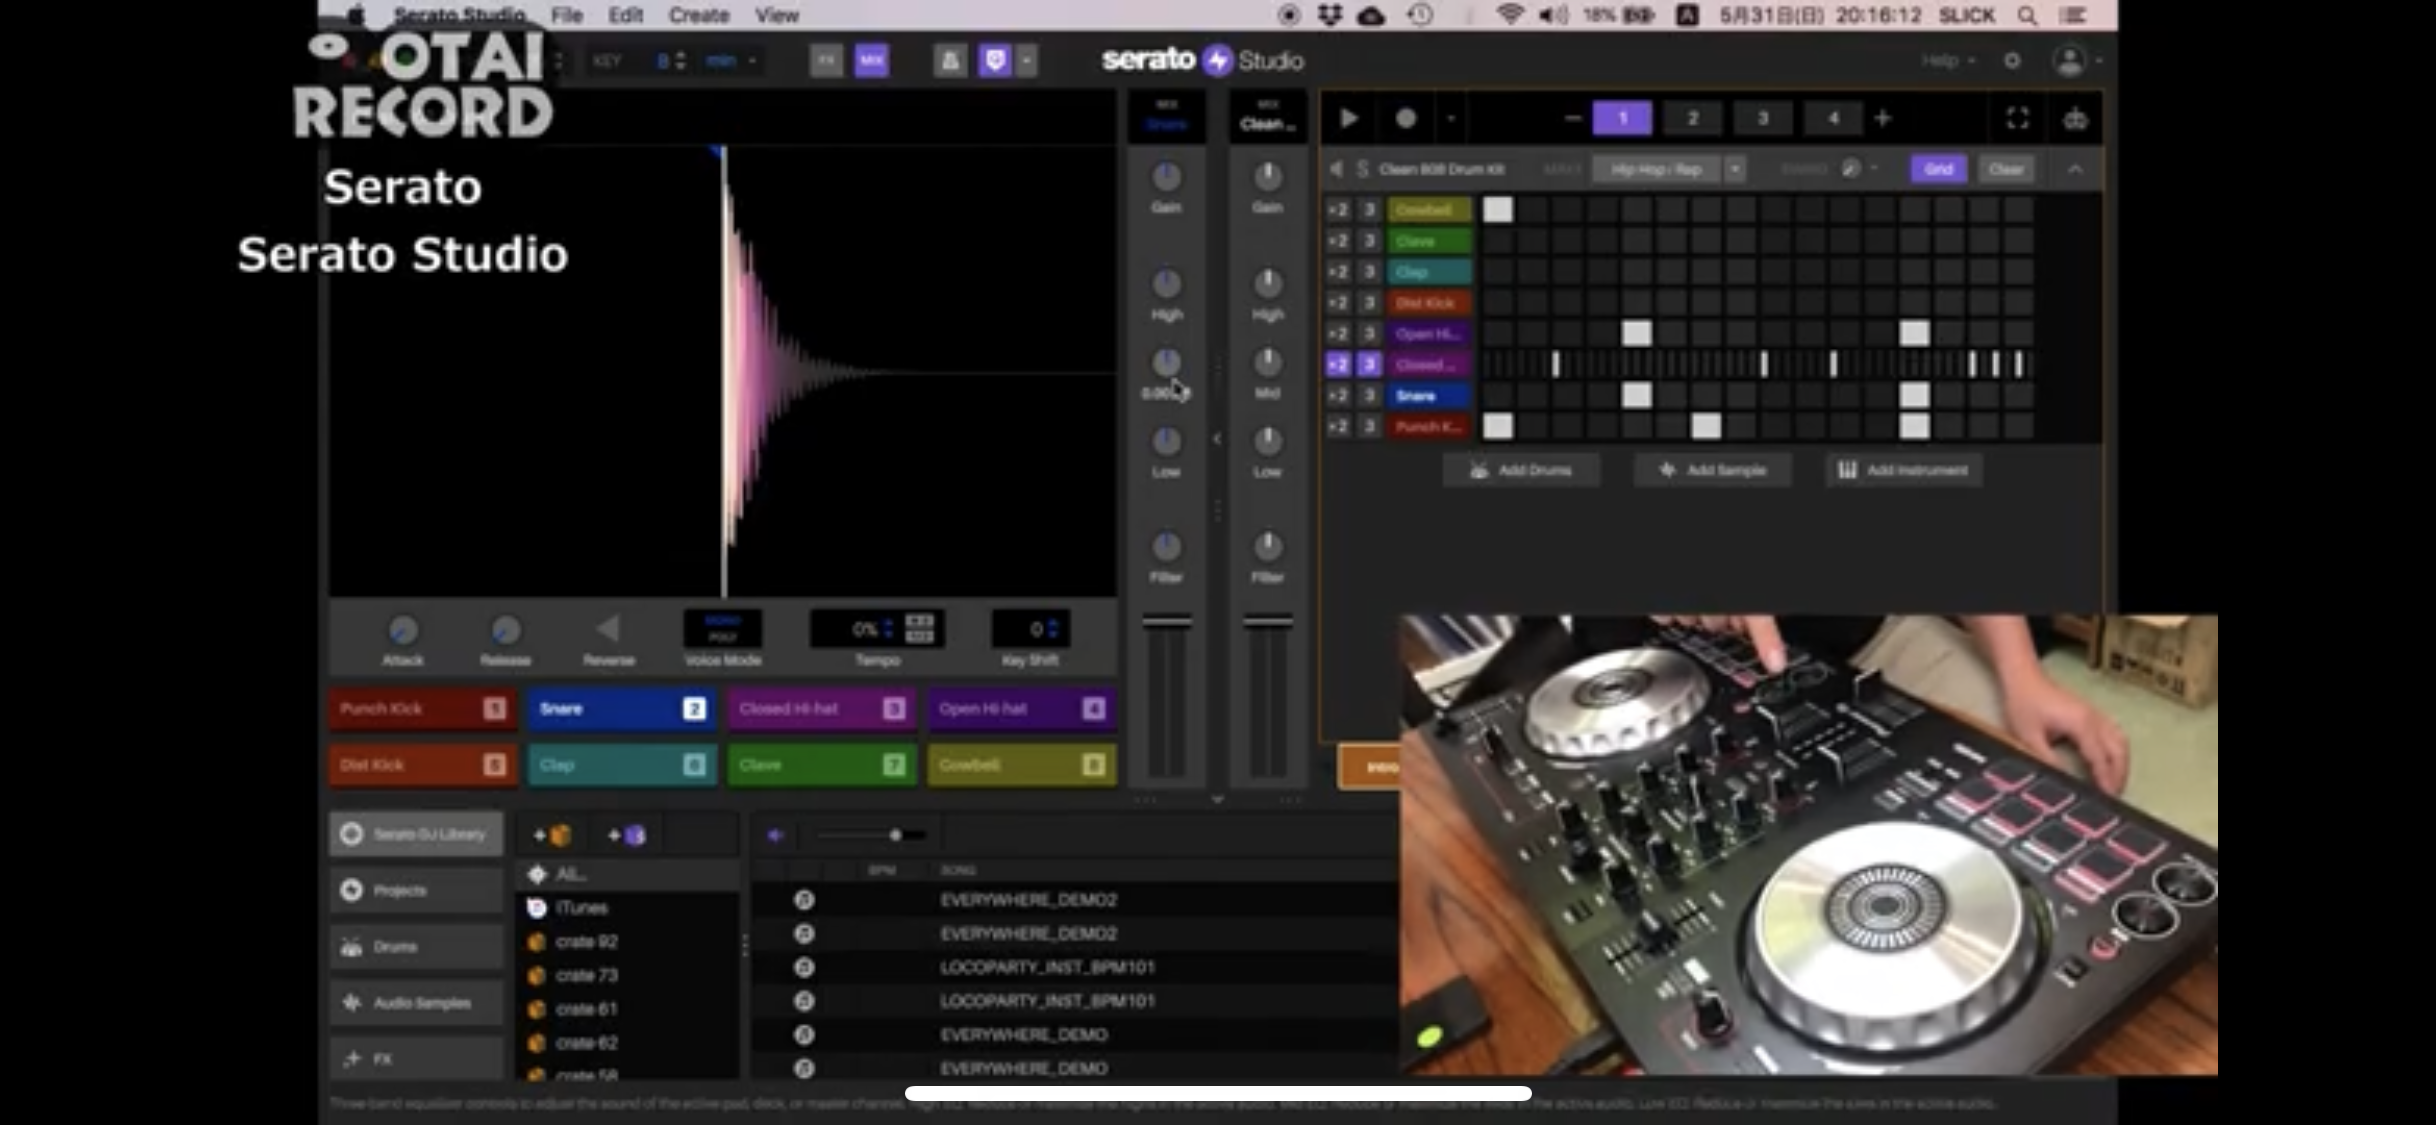
Task: Trigger the Snare pad
Action: [622, 708]
